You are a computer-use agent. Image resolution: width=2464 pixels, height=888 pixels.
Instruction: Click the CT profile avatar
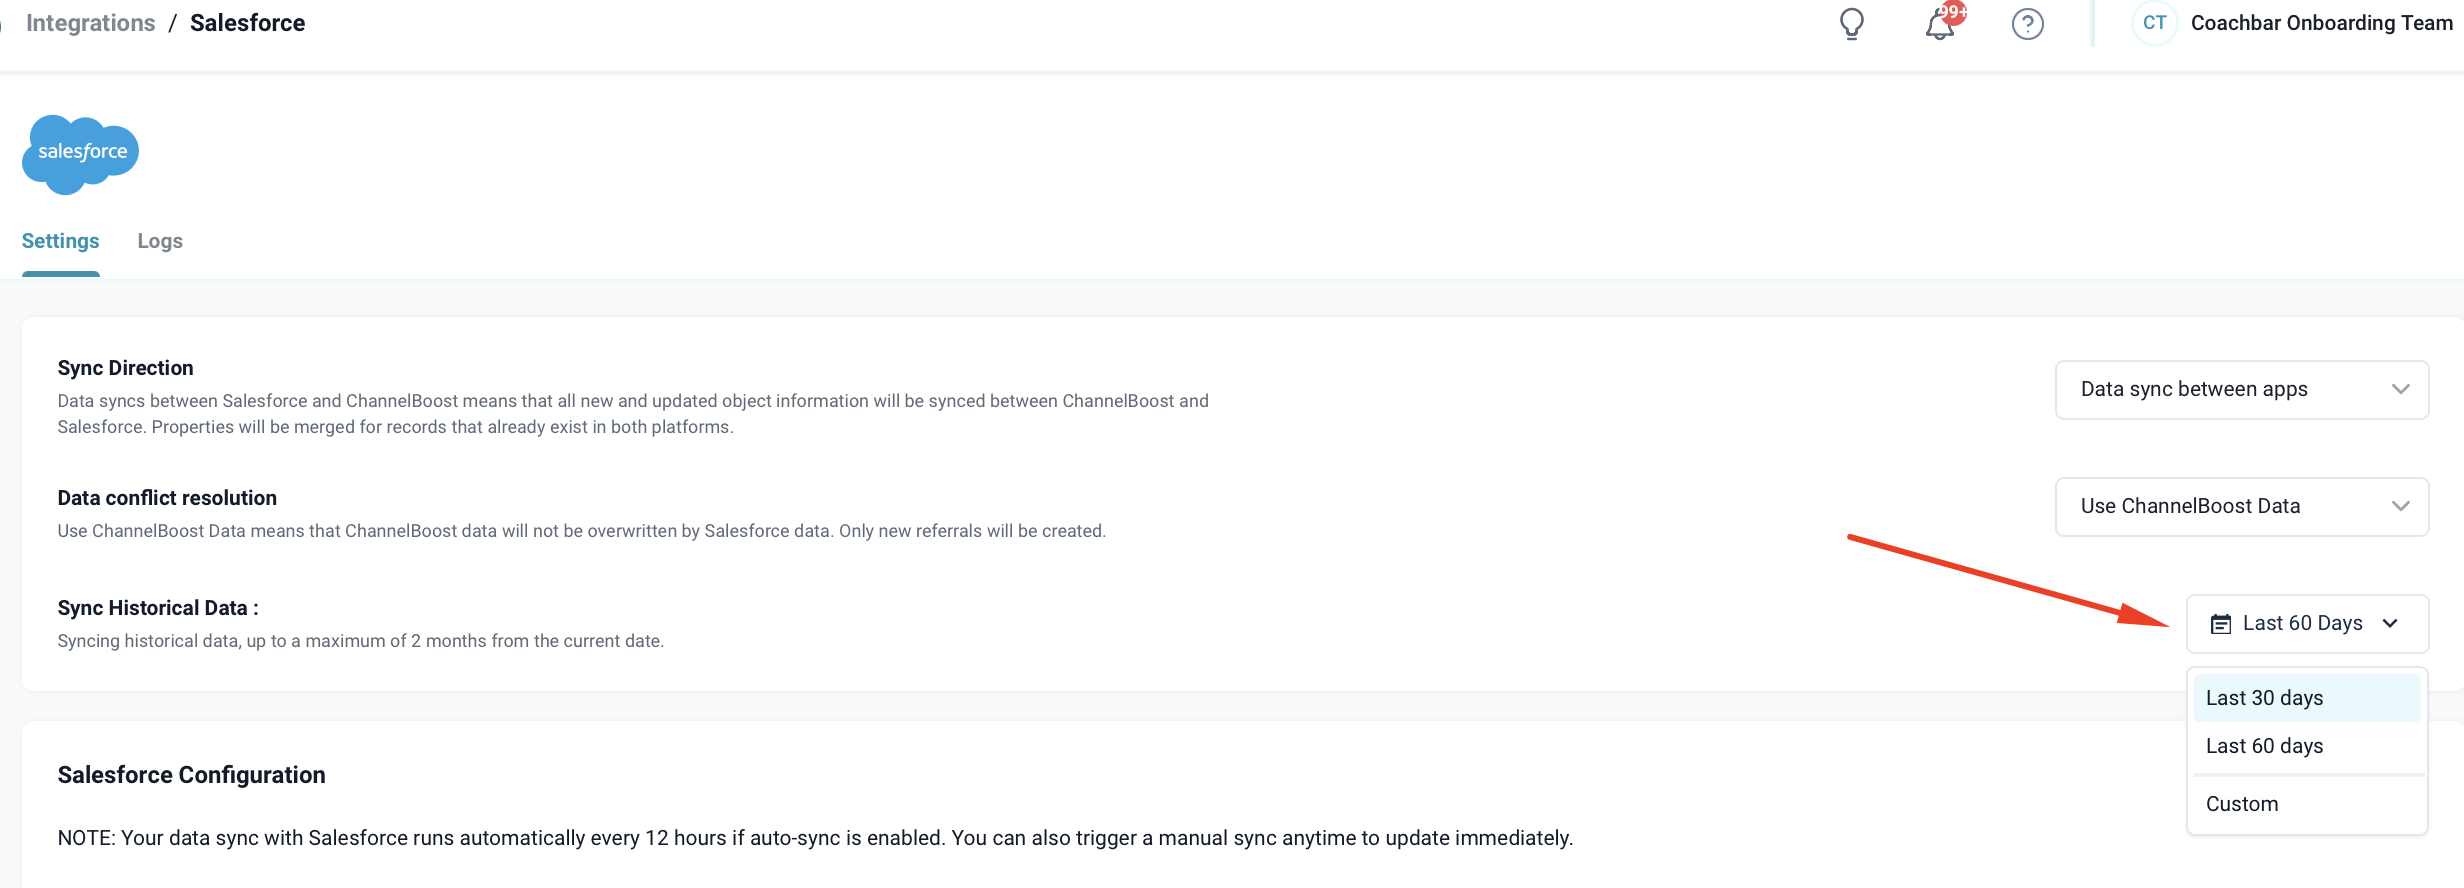point(2154,23)
